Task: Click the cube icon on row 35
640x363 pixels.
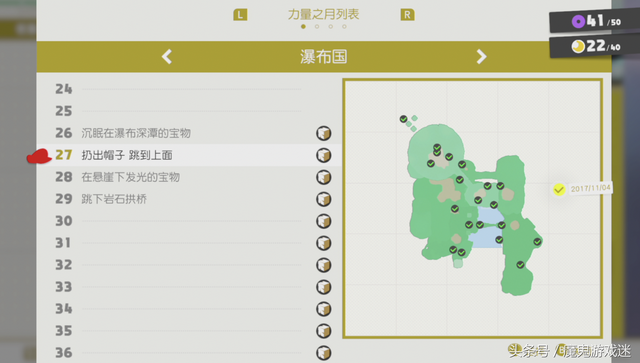Action: [x=324, y=331]
